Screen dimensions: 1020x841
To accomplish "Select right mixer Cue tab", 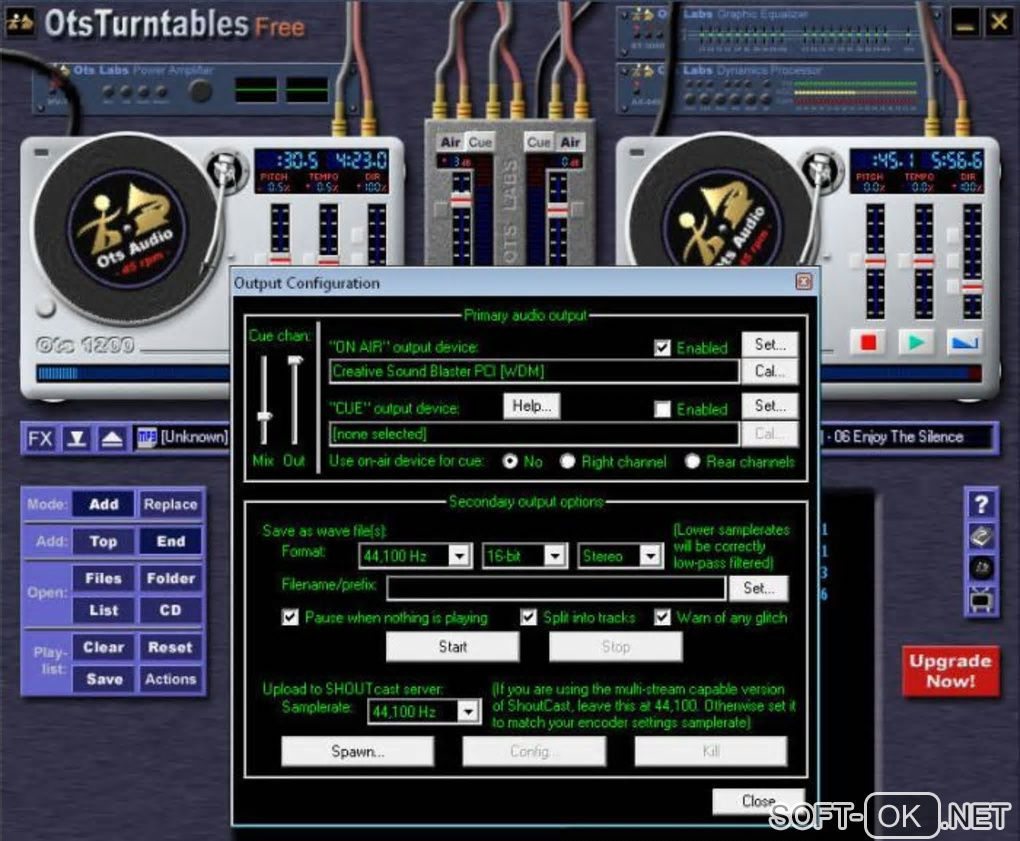I will 539,142.
